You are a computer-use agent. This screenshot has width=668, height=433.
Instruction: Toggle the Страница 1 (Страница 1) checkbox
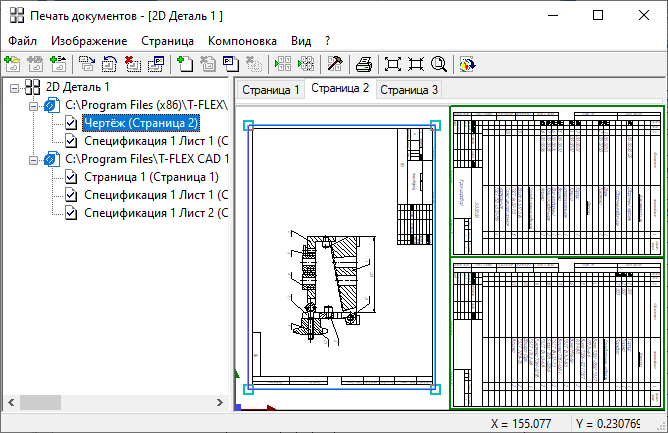(71, 177)
